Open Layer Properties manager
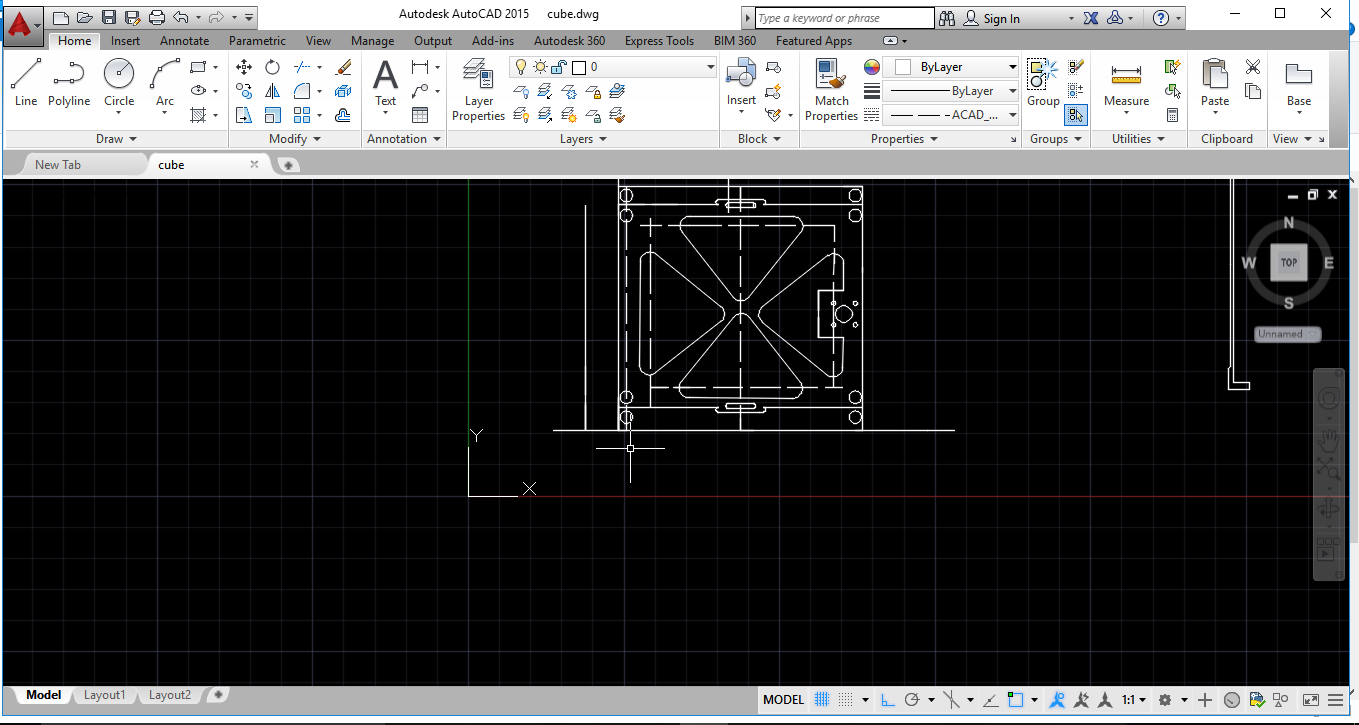Image resolution: width=1359 pixels, height=725 pixels. pyautogui.click(x=478, y=90)
